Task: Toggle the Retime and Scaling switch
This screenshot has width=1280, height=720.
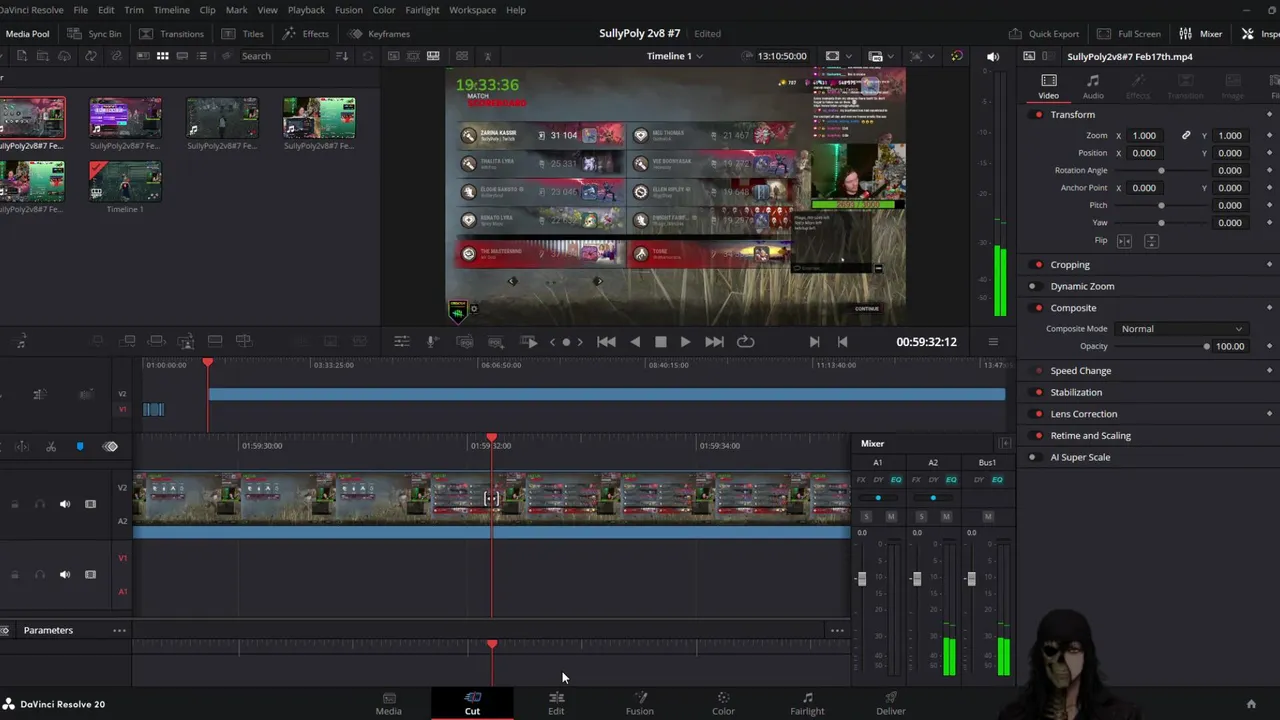Action: click(1038, 436)
